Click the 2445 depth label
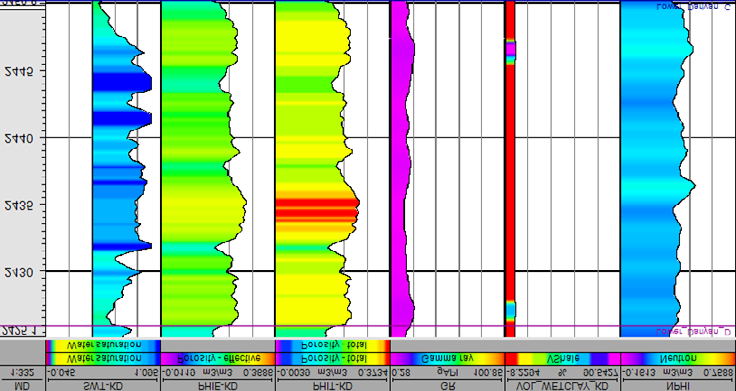 click(x=20, y=72)
